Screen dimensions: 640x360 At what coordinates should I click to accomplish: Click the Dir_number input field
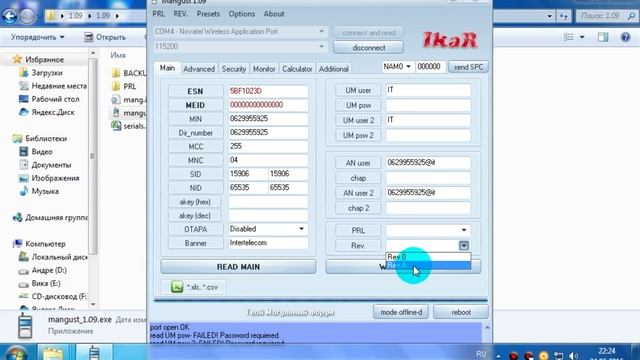click(268, 133)
